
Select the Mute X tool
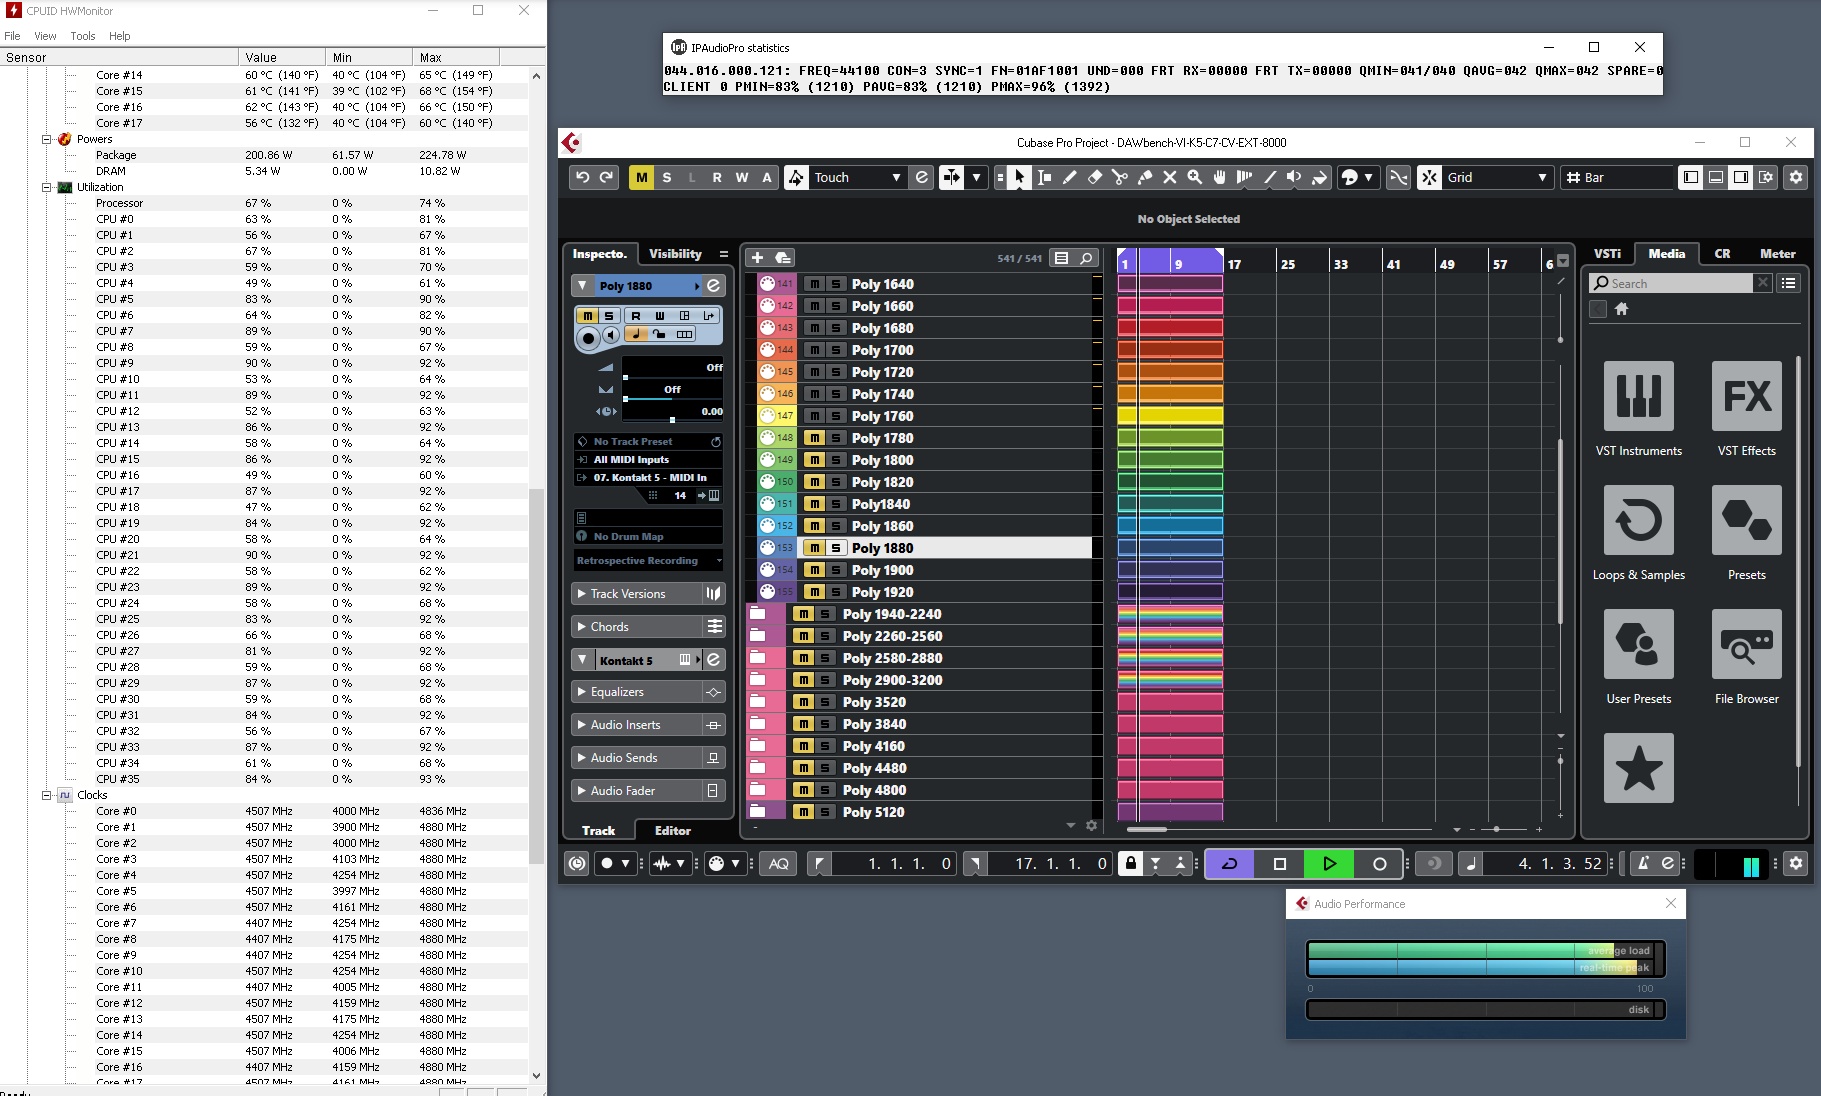pos(1169,177)
